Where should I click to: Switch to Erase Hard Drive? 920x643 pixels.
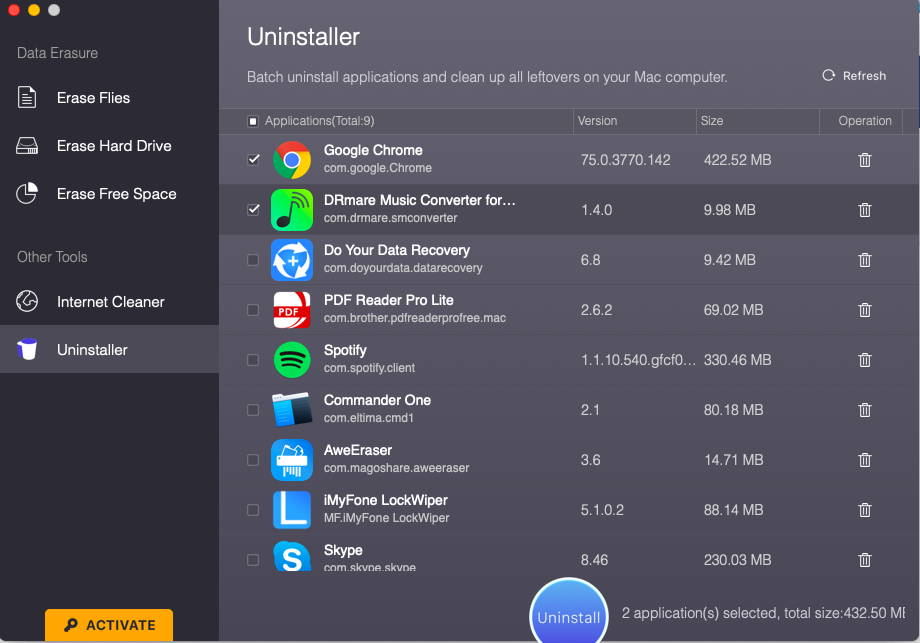(x=109, y=145)
